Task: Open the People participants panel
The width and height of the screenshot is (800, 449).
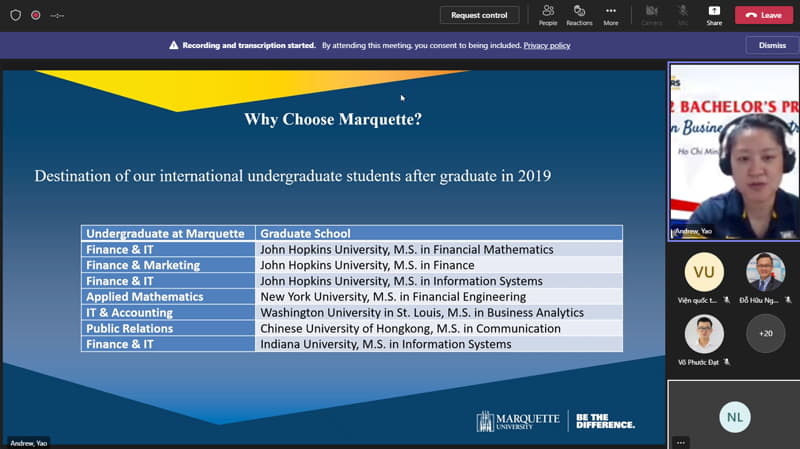Action: pos(548,14)
